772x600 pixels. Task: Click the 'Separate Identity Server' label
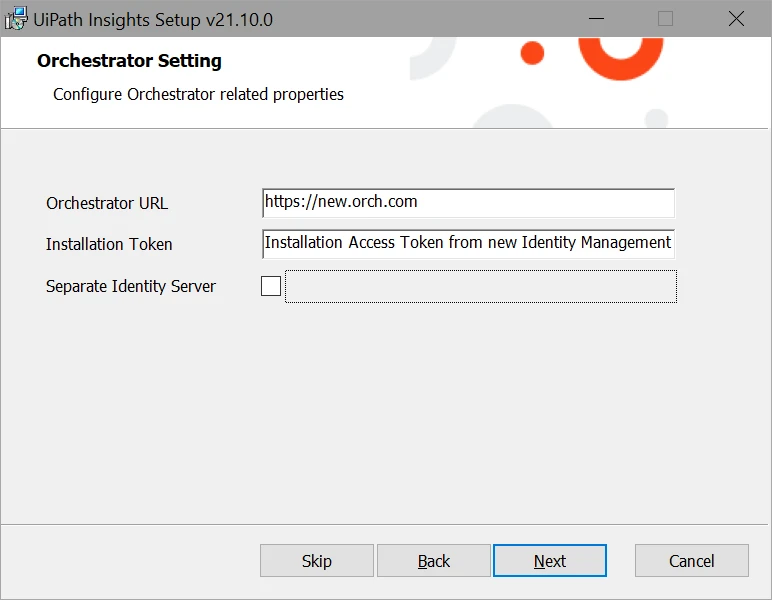coord(130,286)
